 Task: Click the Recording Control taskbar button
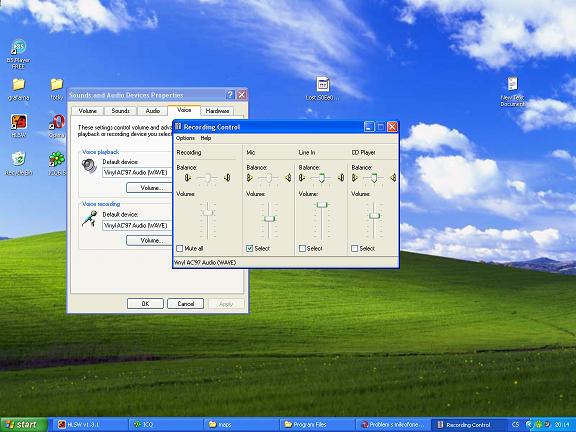(468, 425)
